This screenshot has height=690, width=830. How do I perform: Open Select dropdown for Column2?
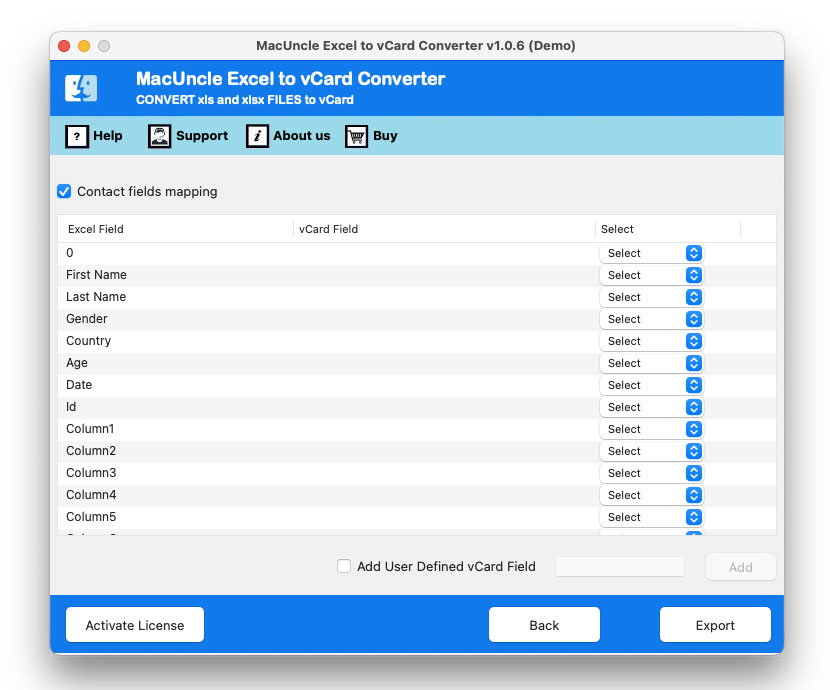pos(651,451)
